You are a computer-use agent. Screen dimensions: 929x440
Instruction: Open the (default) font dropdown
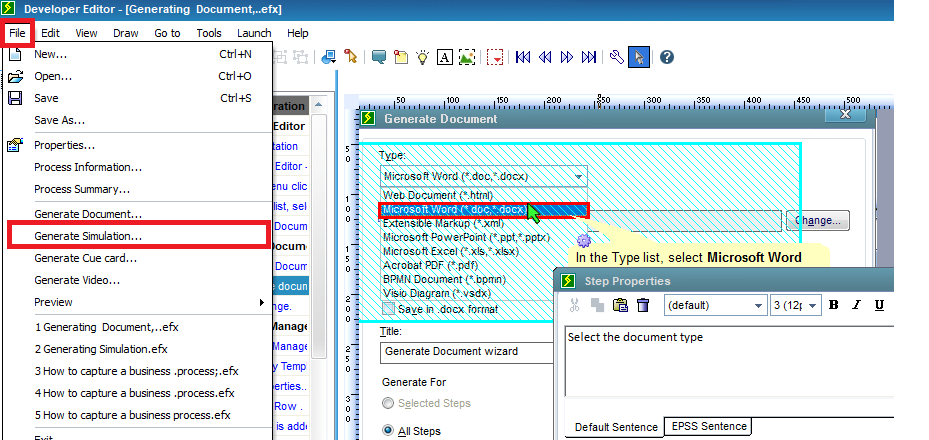758,306
